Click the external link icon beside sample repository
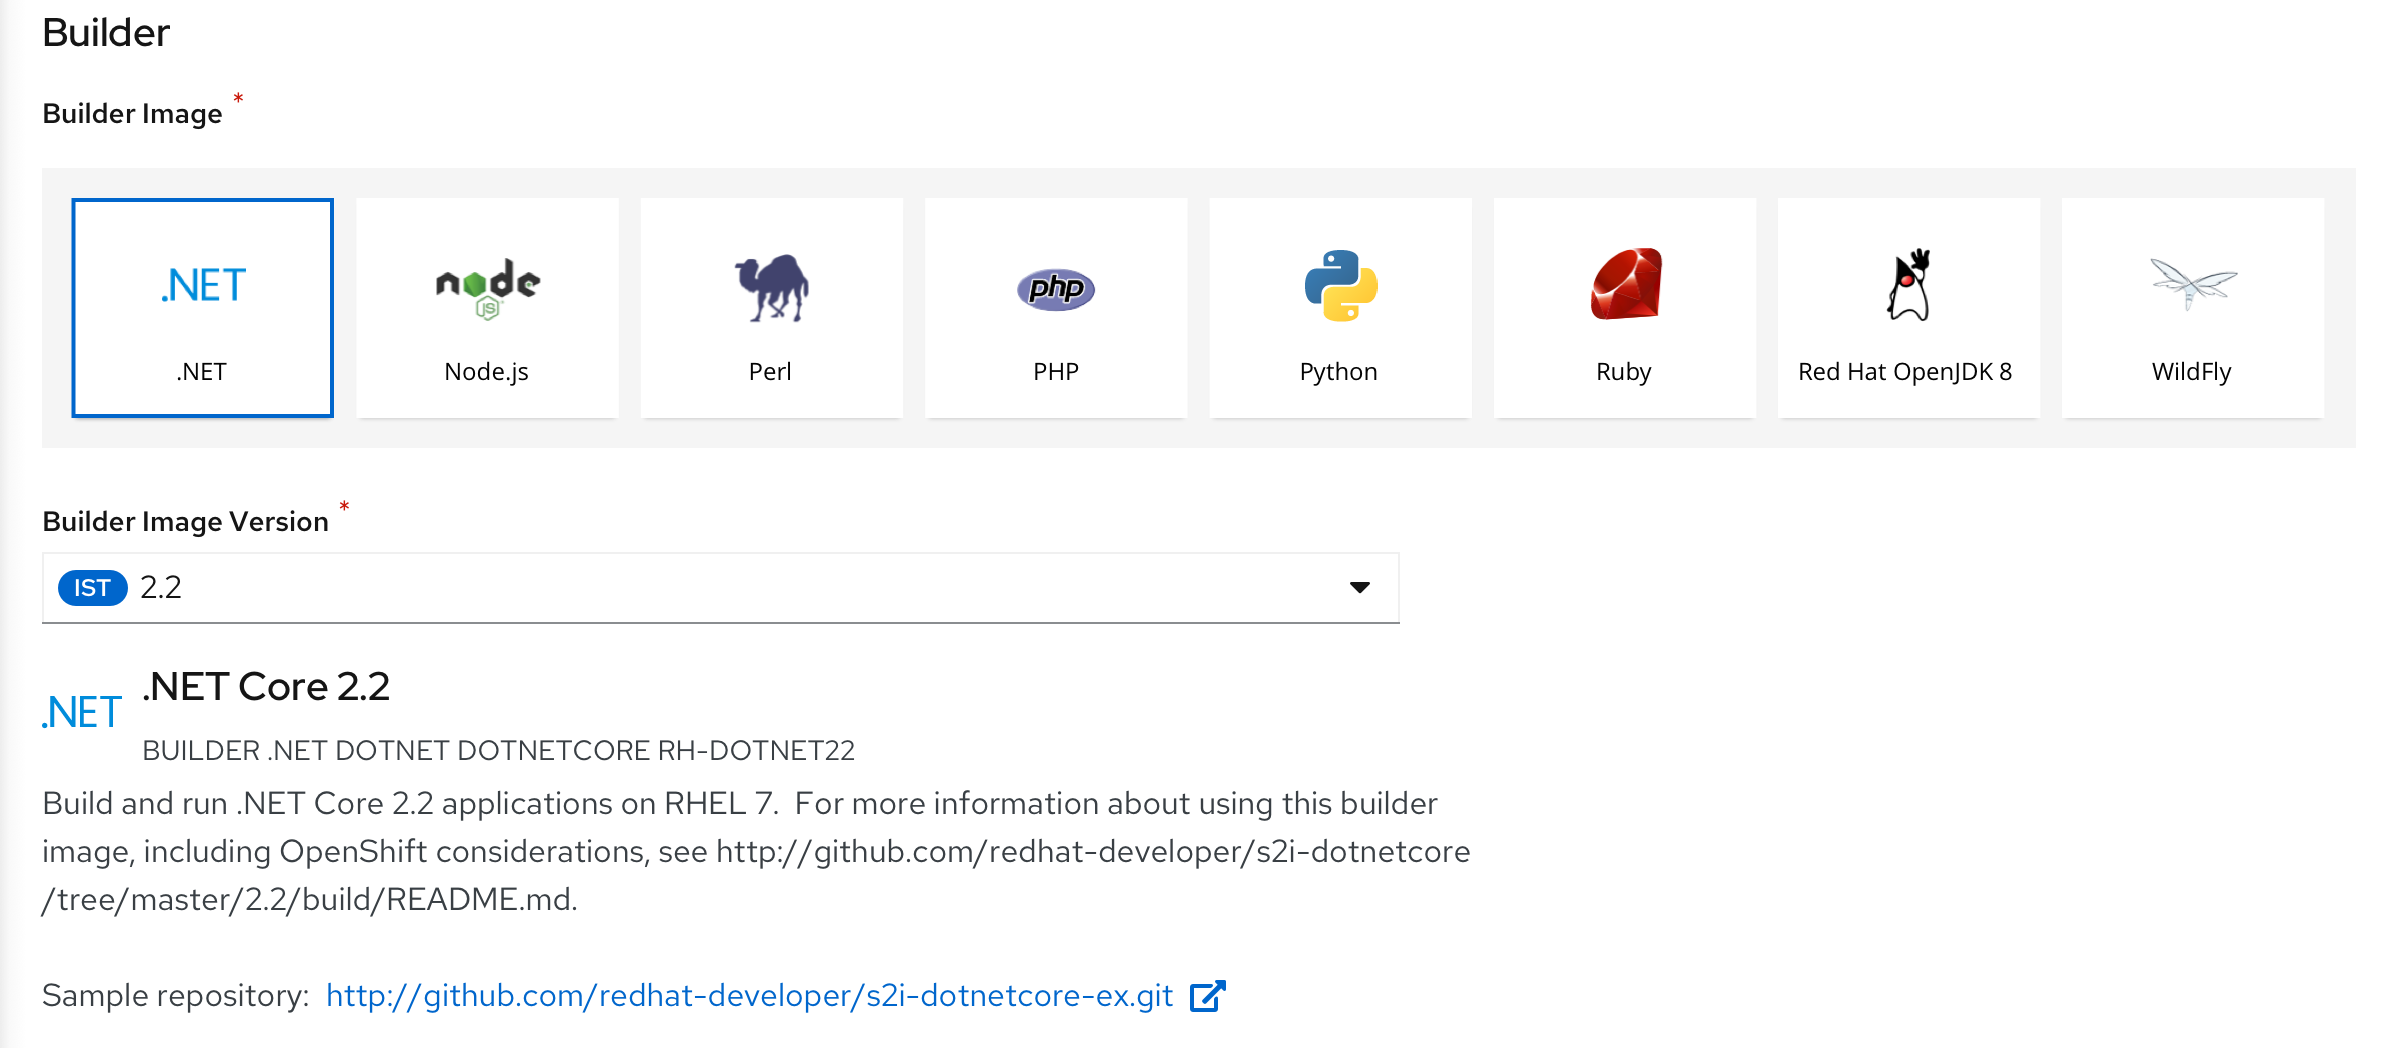 pyautogui.click(x=1207, y=996)
